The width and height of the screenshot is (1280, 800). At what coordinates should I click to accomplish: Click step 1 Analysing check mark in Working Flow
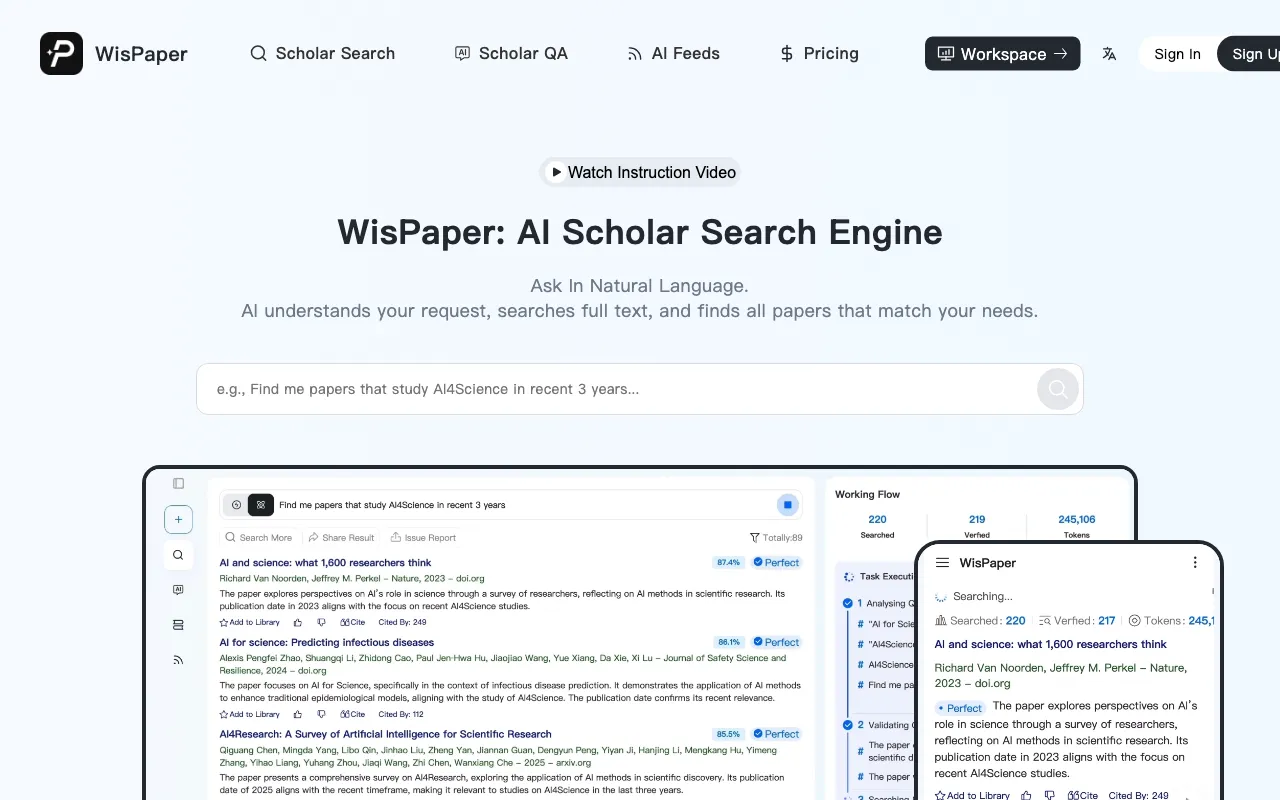(x=848, y=603)
